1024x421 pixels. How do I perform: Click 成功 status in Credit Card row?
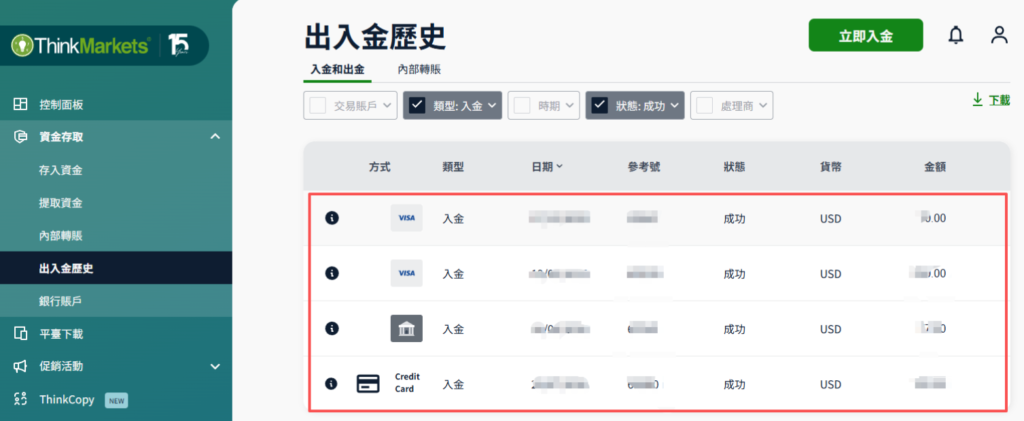[734, 384]
